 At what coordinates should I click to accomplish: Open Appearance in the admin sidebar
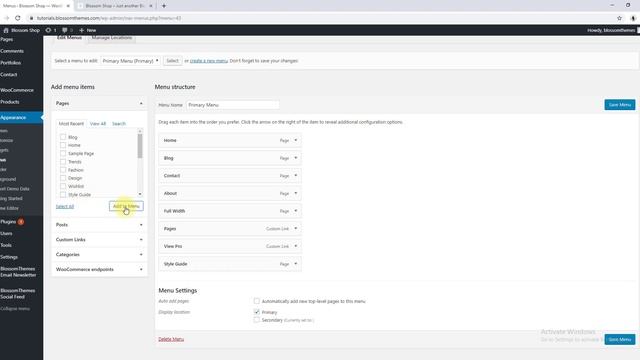pyautogui.click(x=21, y=118)
